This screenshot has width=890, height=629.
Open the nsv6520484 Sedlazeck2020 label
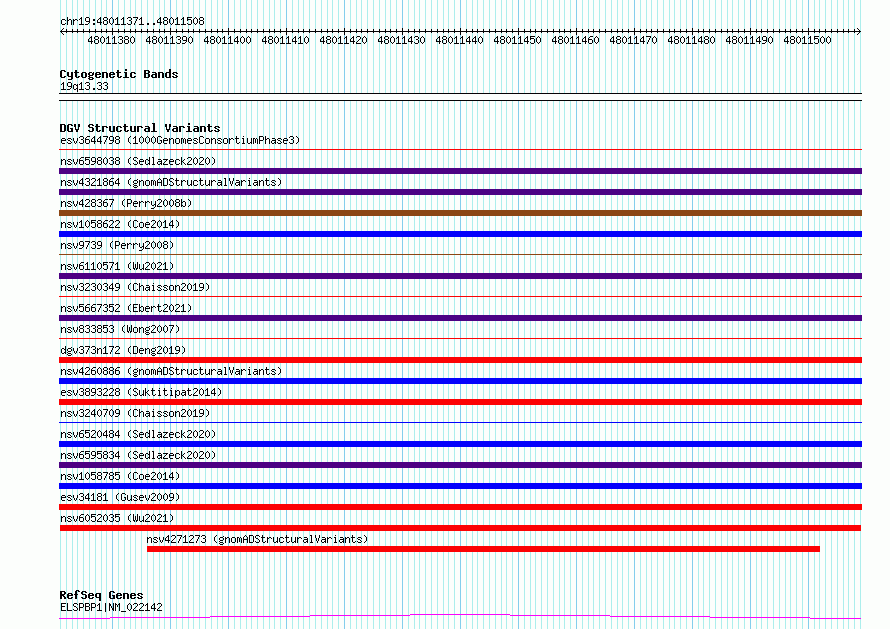coord(138,434)
